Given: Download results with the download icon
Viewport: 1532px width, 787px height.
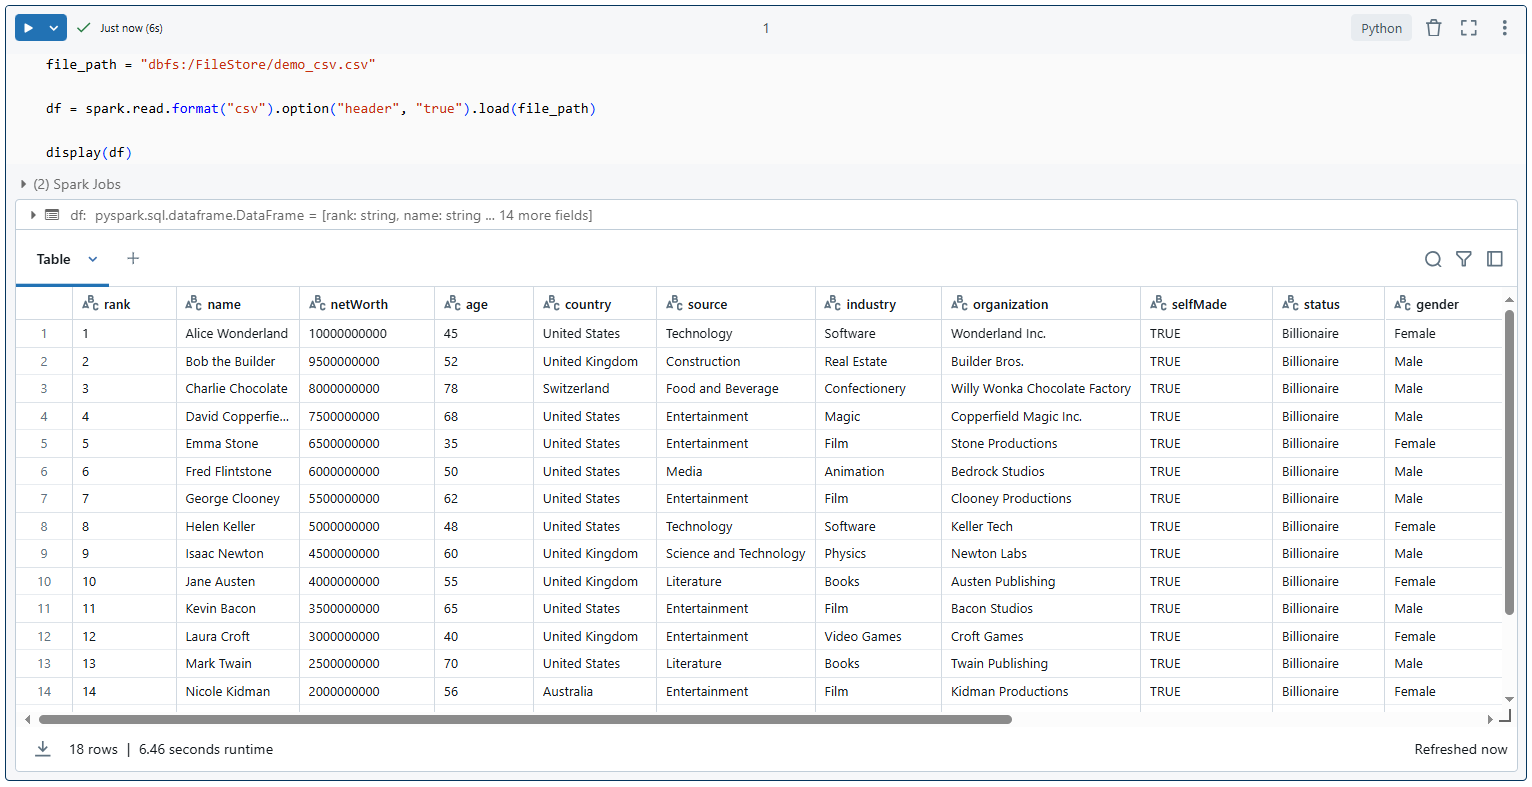Looking at the screenshot, I should tap(43, 749).
